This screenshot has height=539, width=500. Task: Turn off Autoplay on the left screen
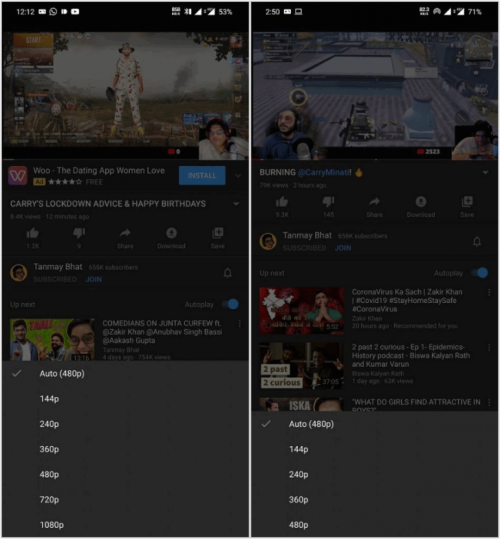231,304
